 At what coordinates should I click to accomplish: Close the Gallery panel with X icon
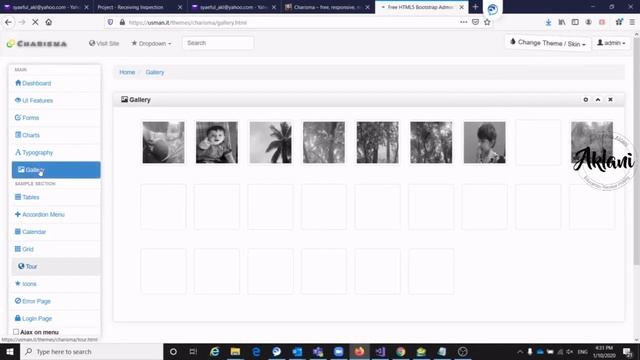coord(610,100)
